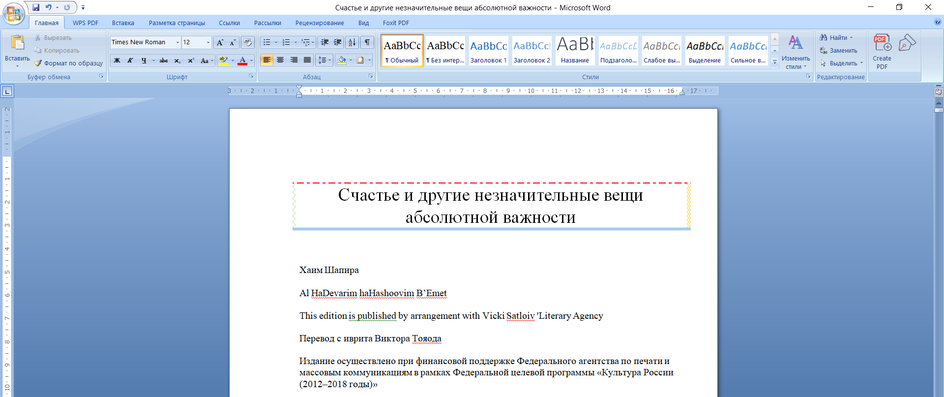Click the Redo/Repeat icon
The image size is (944, 397).
tap(66, 8)
